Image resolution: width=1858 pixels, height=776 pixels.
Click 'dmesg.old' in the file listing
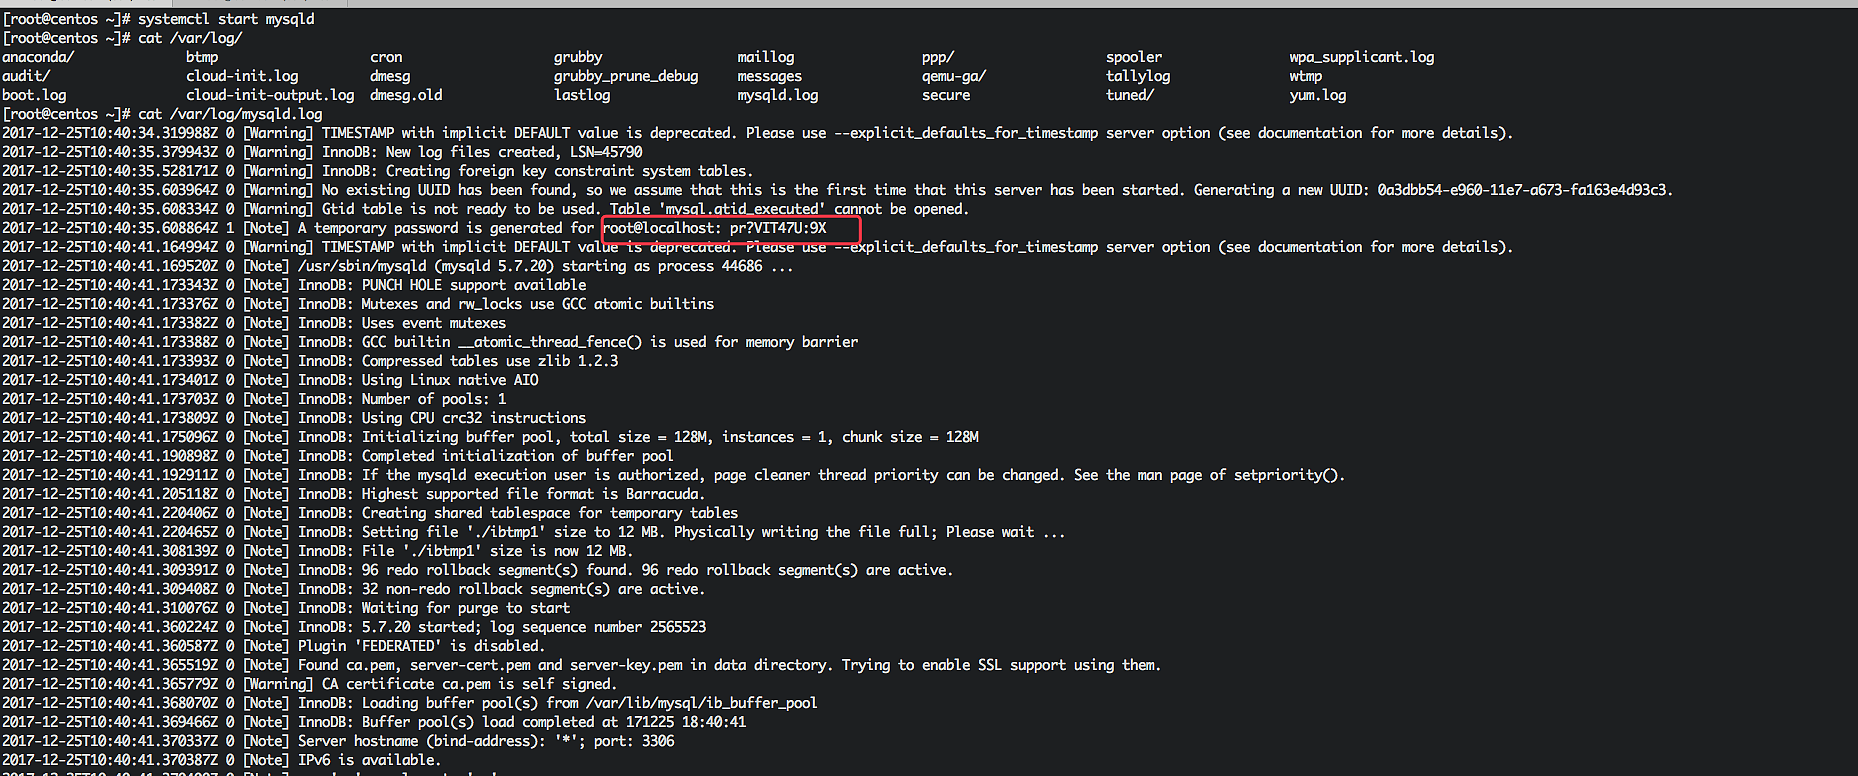pos(405,95)
